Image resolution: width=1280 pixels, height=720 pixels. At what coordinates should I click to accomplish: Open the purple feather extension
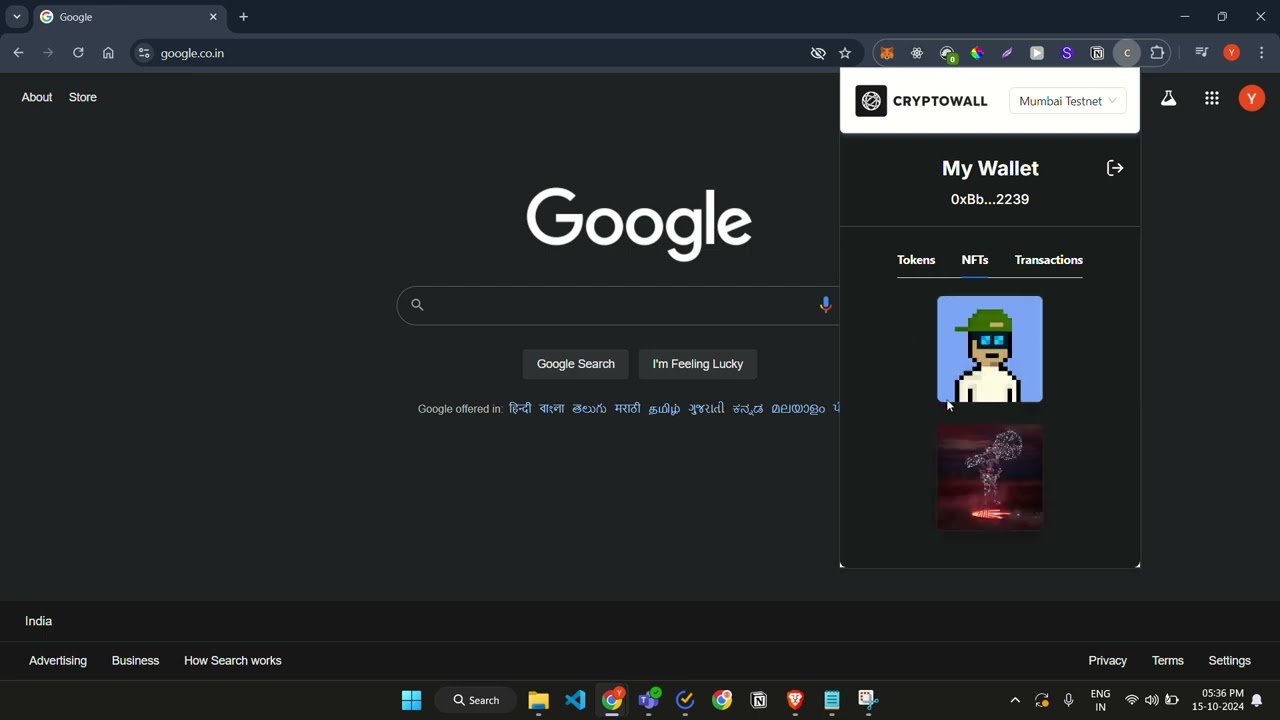point(1007,54)
